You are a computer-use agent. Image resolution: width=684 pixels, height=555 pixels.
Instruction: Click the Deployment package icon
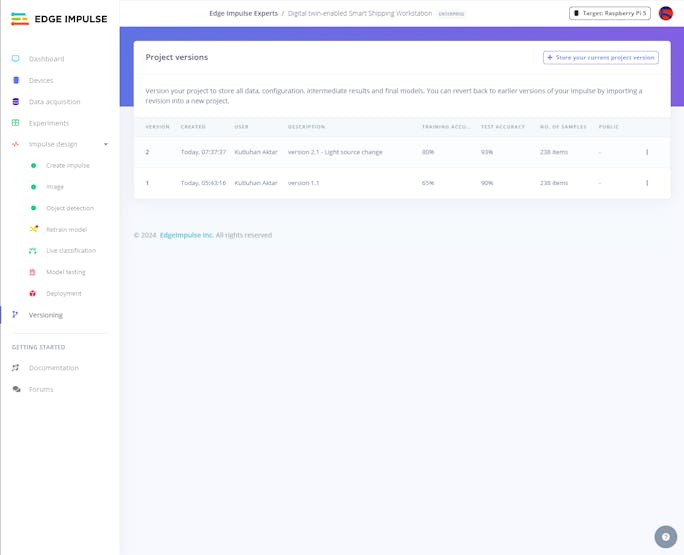(x=33, y=294)
